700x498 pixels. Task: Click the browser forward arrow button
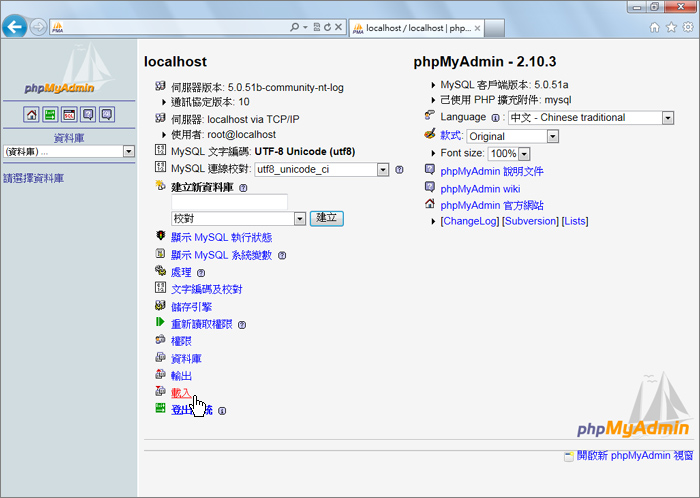38,27
